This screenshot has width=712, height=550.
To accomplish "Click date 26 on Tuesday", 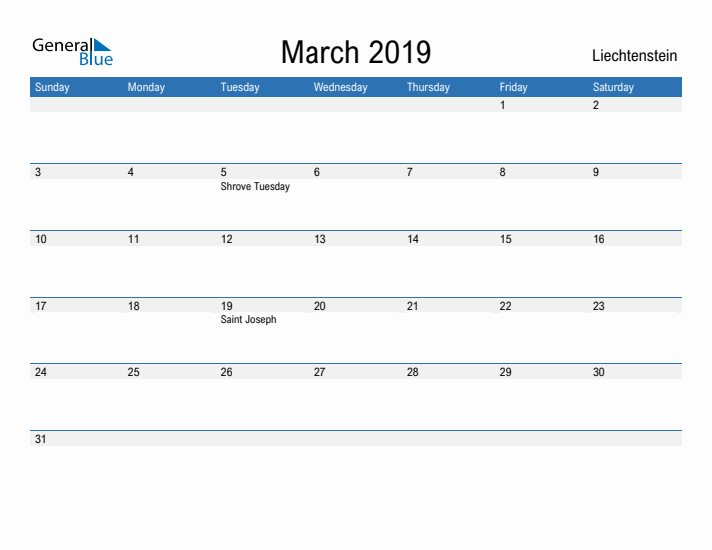I will [x=227, y=372].
